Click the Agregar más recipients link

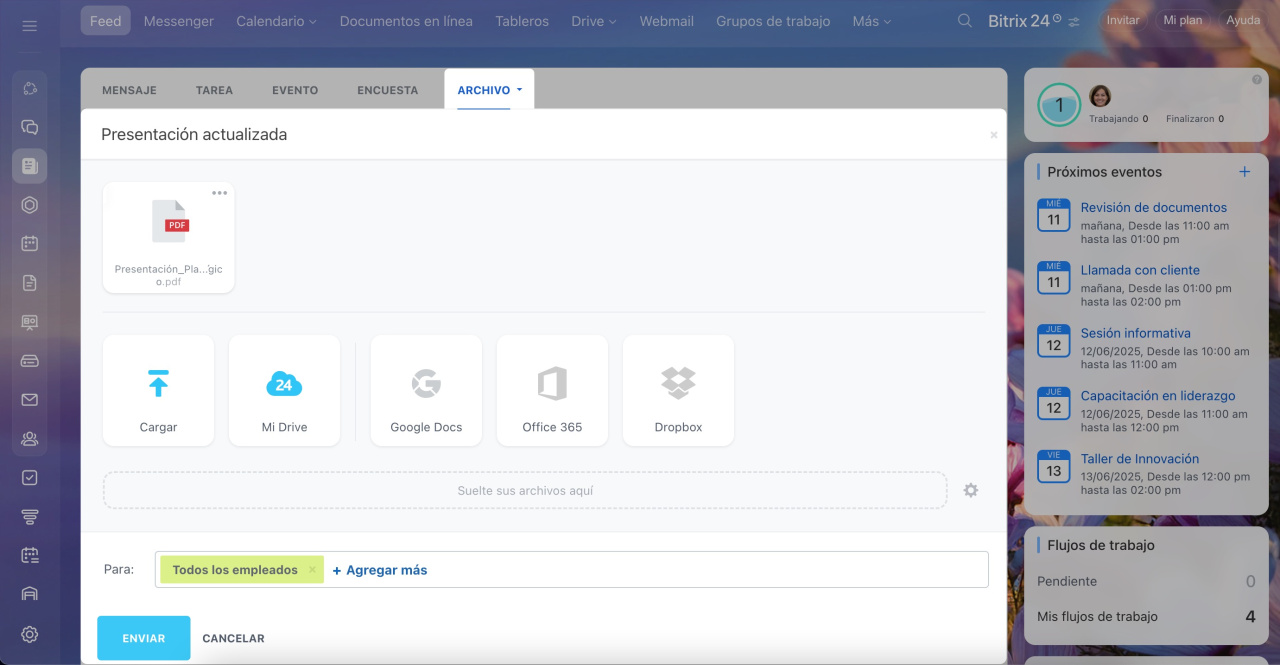[x=380, y=570]
